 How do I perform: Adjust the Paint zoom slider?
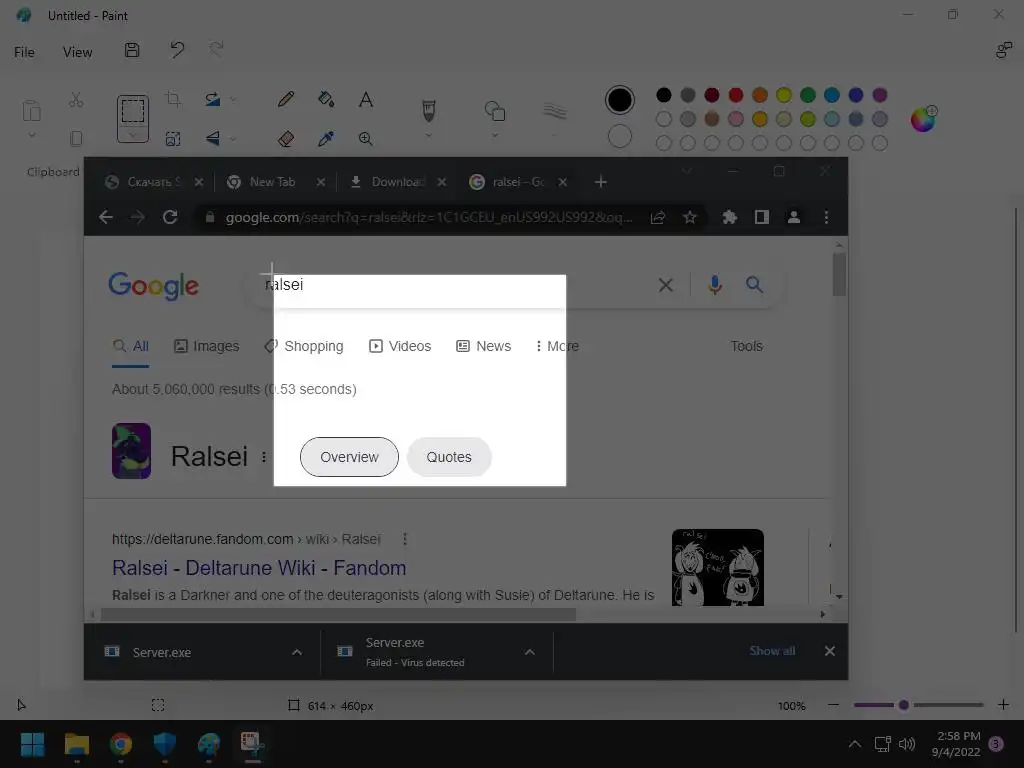point(904,705)
